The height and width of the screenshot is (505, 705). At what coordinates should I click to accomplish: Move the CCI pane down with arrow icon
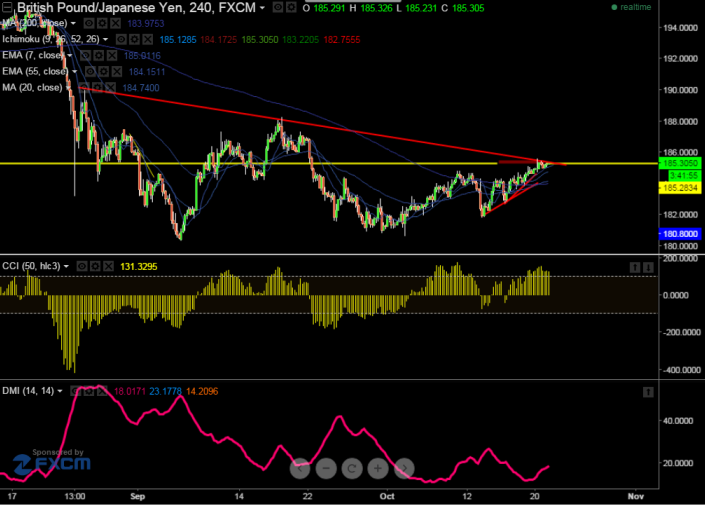coord(648,268)
